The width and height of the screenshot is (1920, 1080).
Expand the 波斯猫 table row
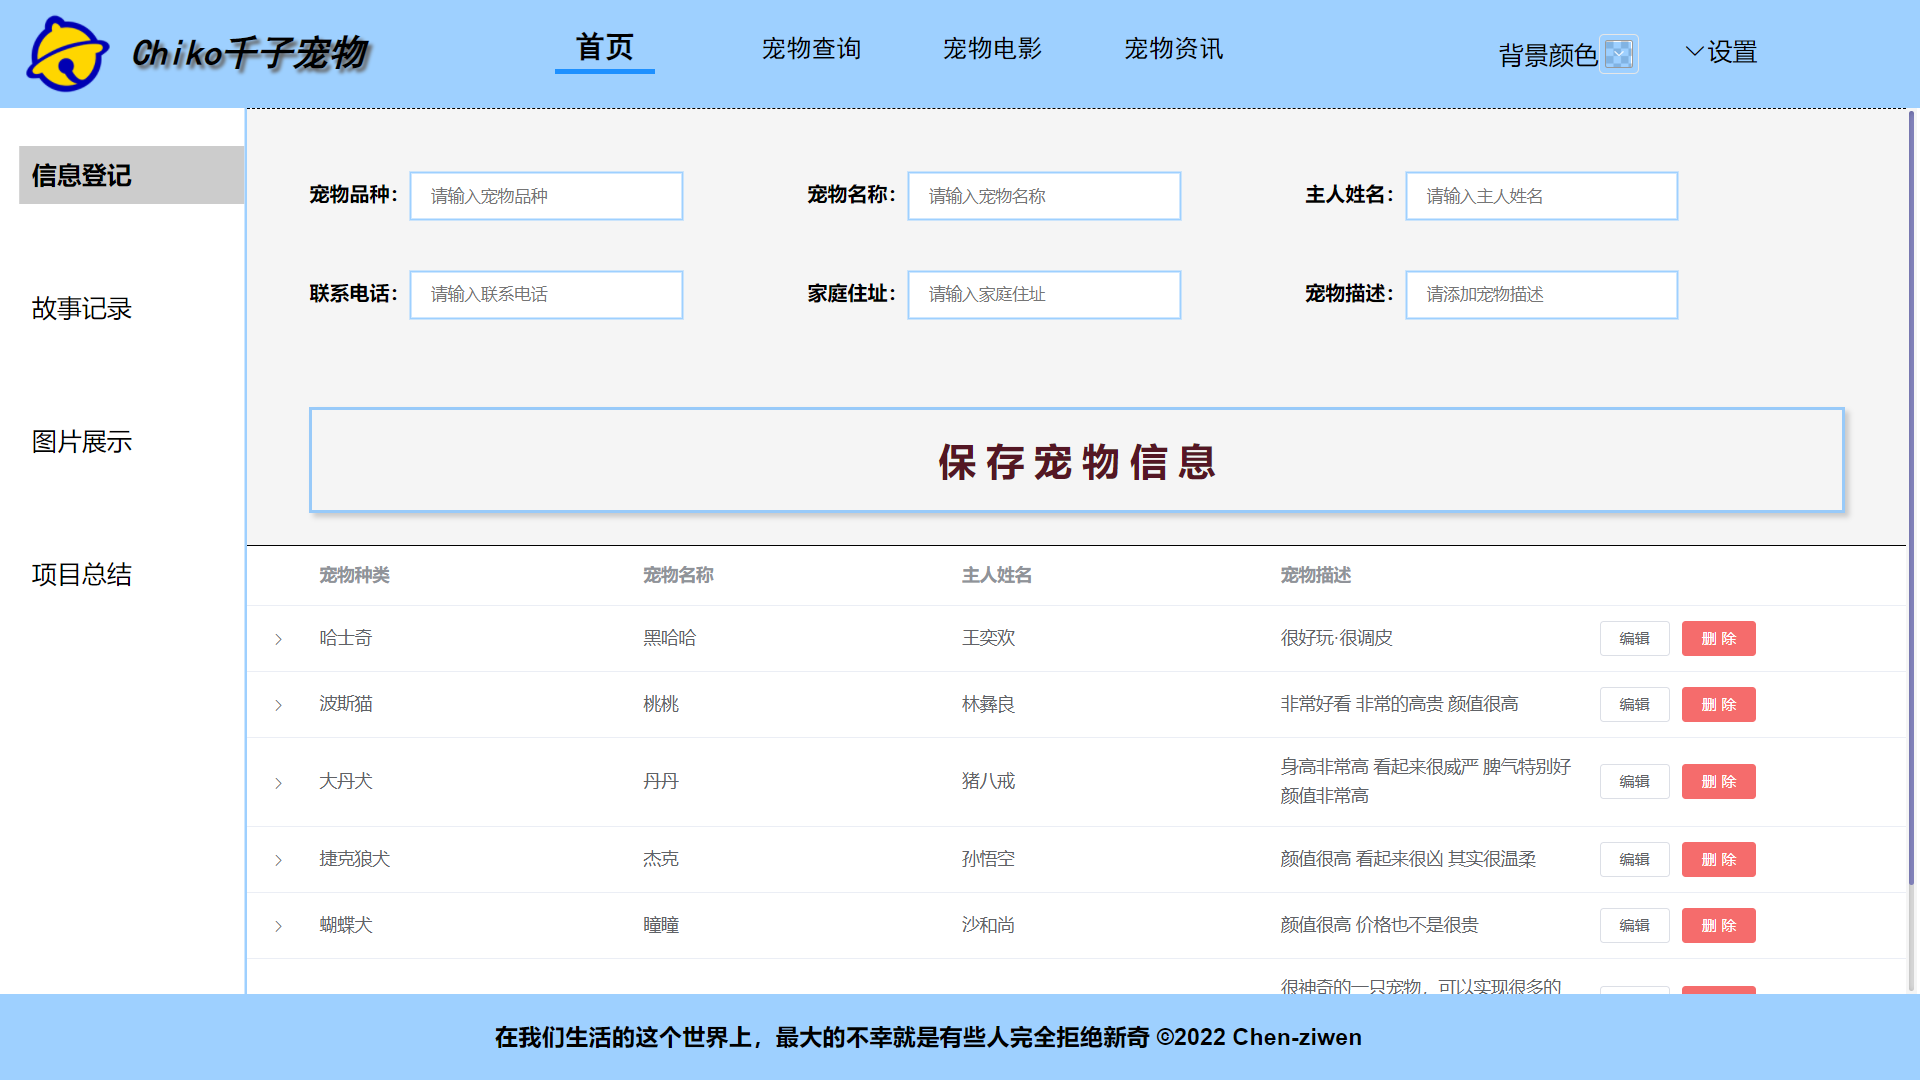coord(278,705)
